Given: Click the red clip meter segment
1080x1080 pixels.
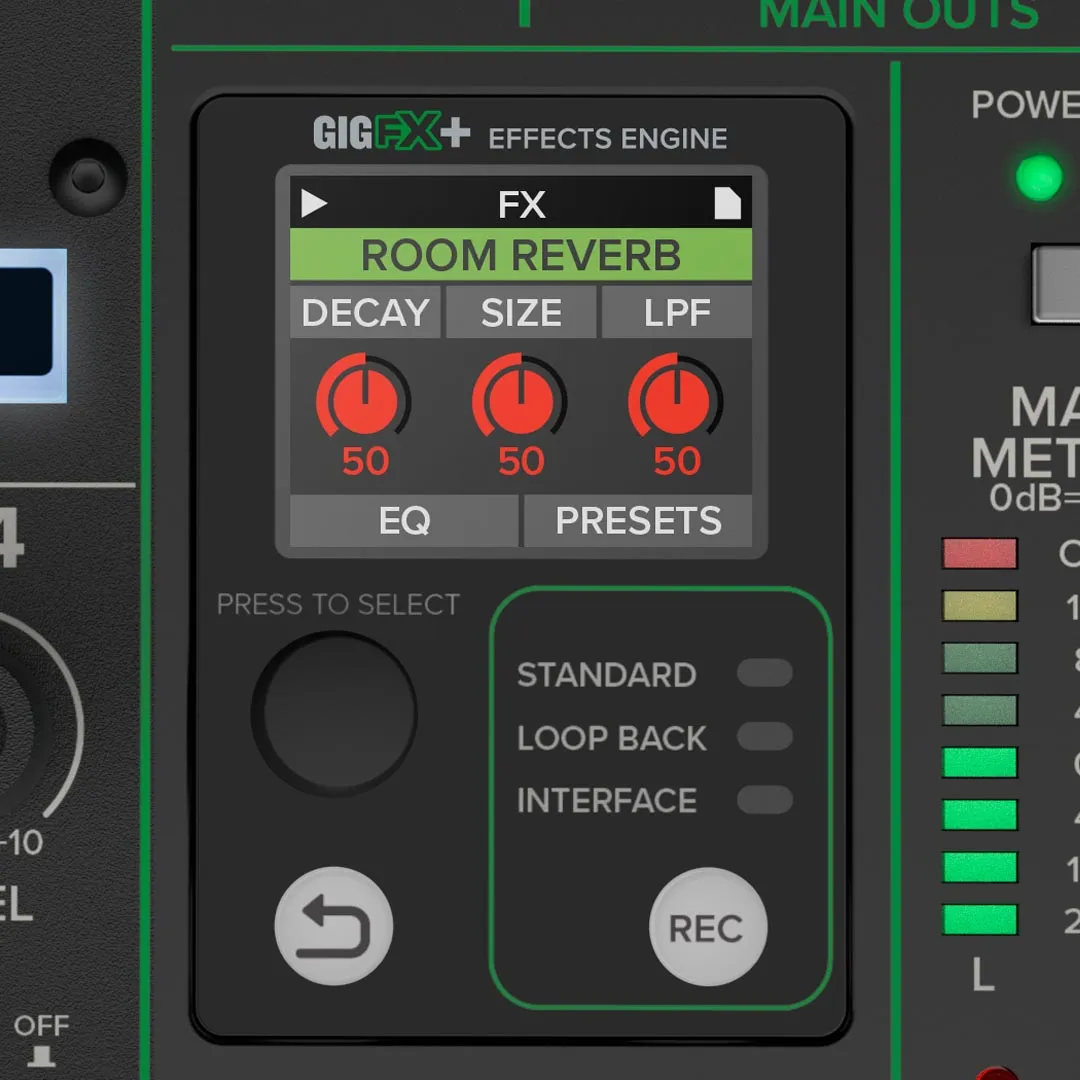Looking at the screenshot, I should 979,554.
